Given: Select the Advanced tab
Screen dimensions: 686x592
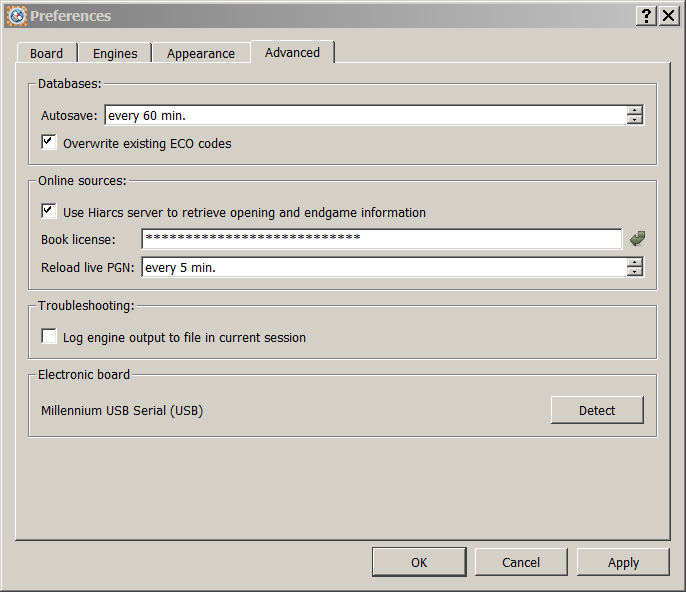Looking at the screenshot, I should point(292,52).
